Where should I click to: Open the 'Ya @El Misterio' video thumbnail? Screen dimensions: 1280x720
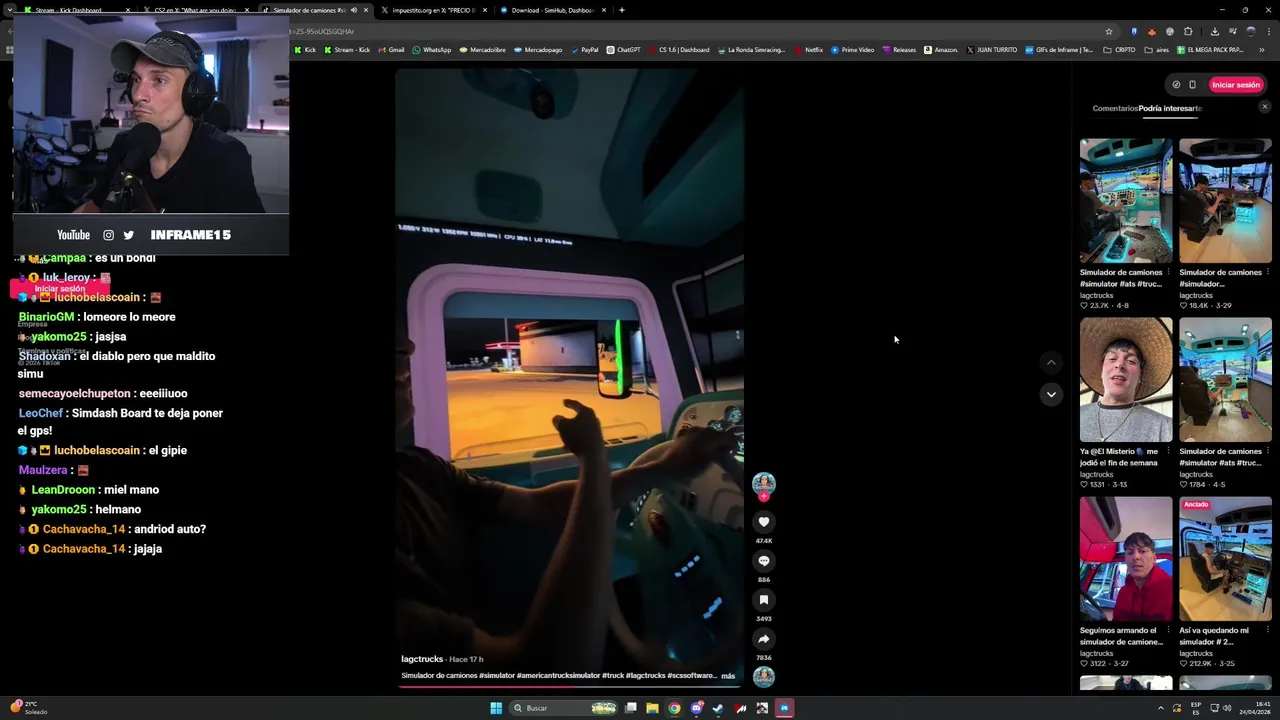1126,380
